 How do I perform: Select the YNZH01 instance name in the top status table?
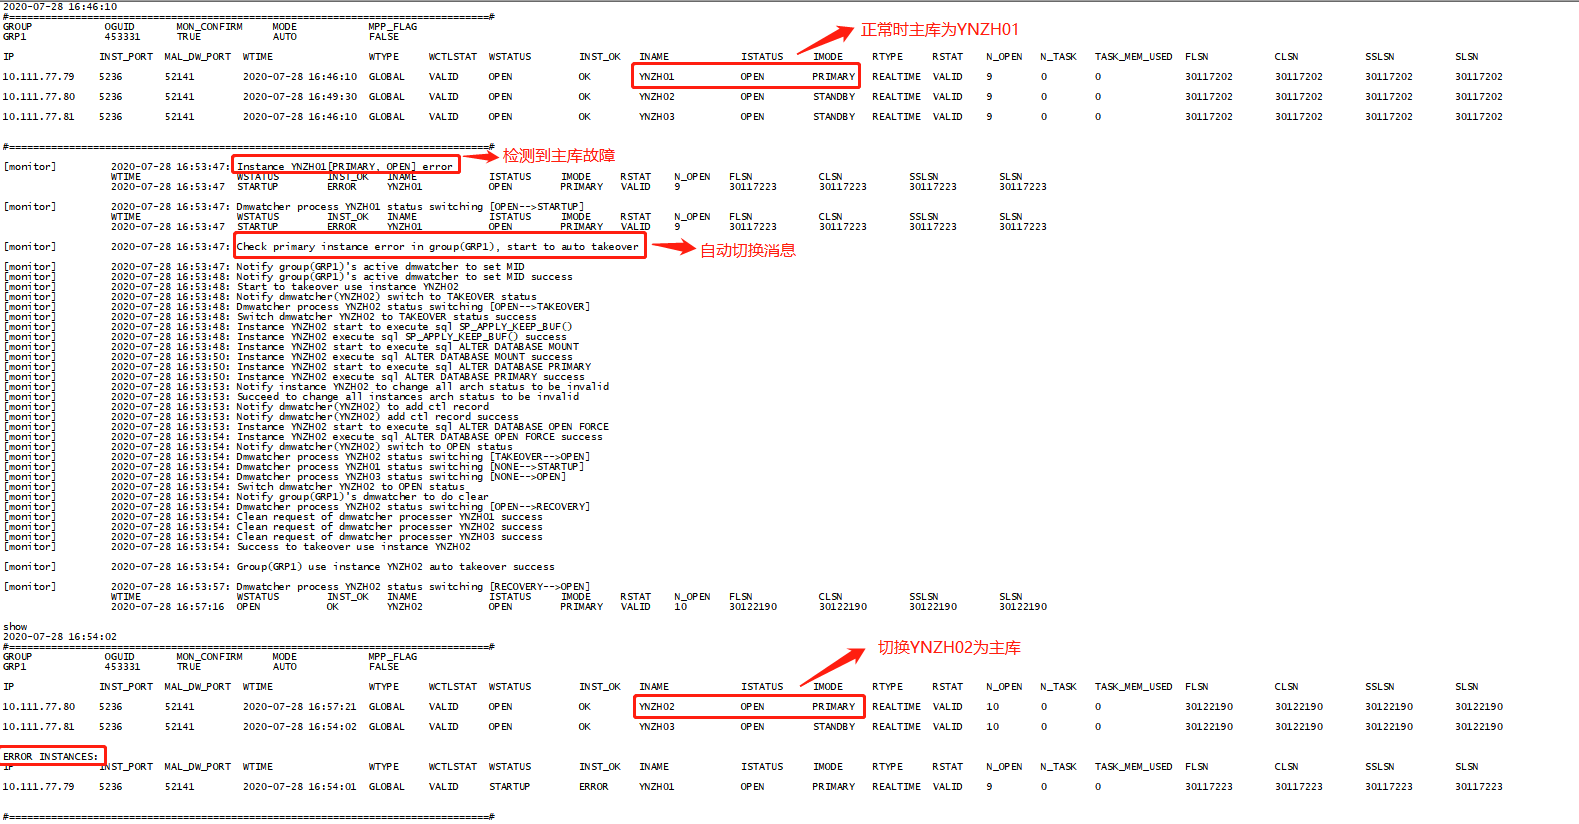point(656,77)
